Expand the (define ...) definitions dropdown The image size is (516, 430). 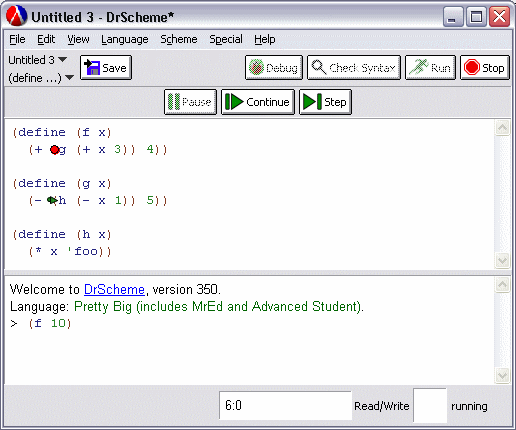pyautogui.click(x=41, y=78)
